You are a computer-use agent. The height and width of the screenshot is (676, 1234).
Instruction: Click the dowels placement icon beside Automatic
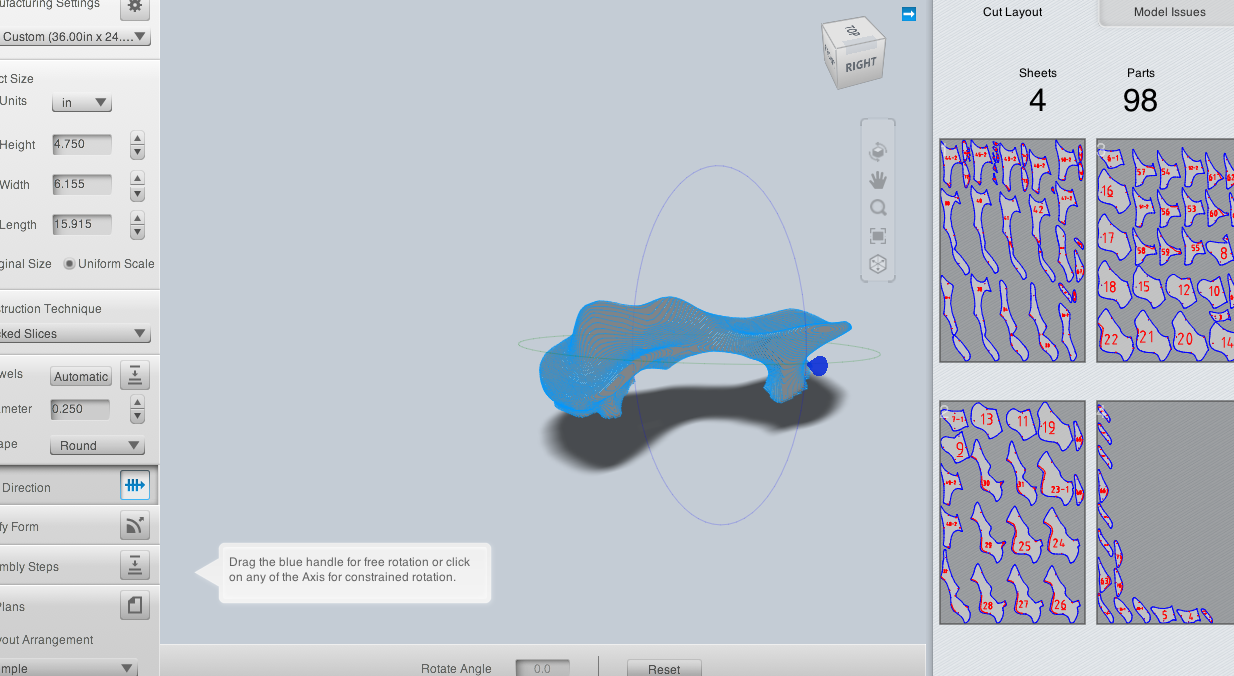(x=135, y=376)
